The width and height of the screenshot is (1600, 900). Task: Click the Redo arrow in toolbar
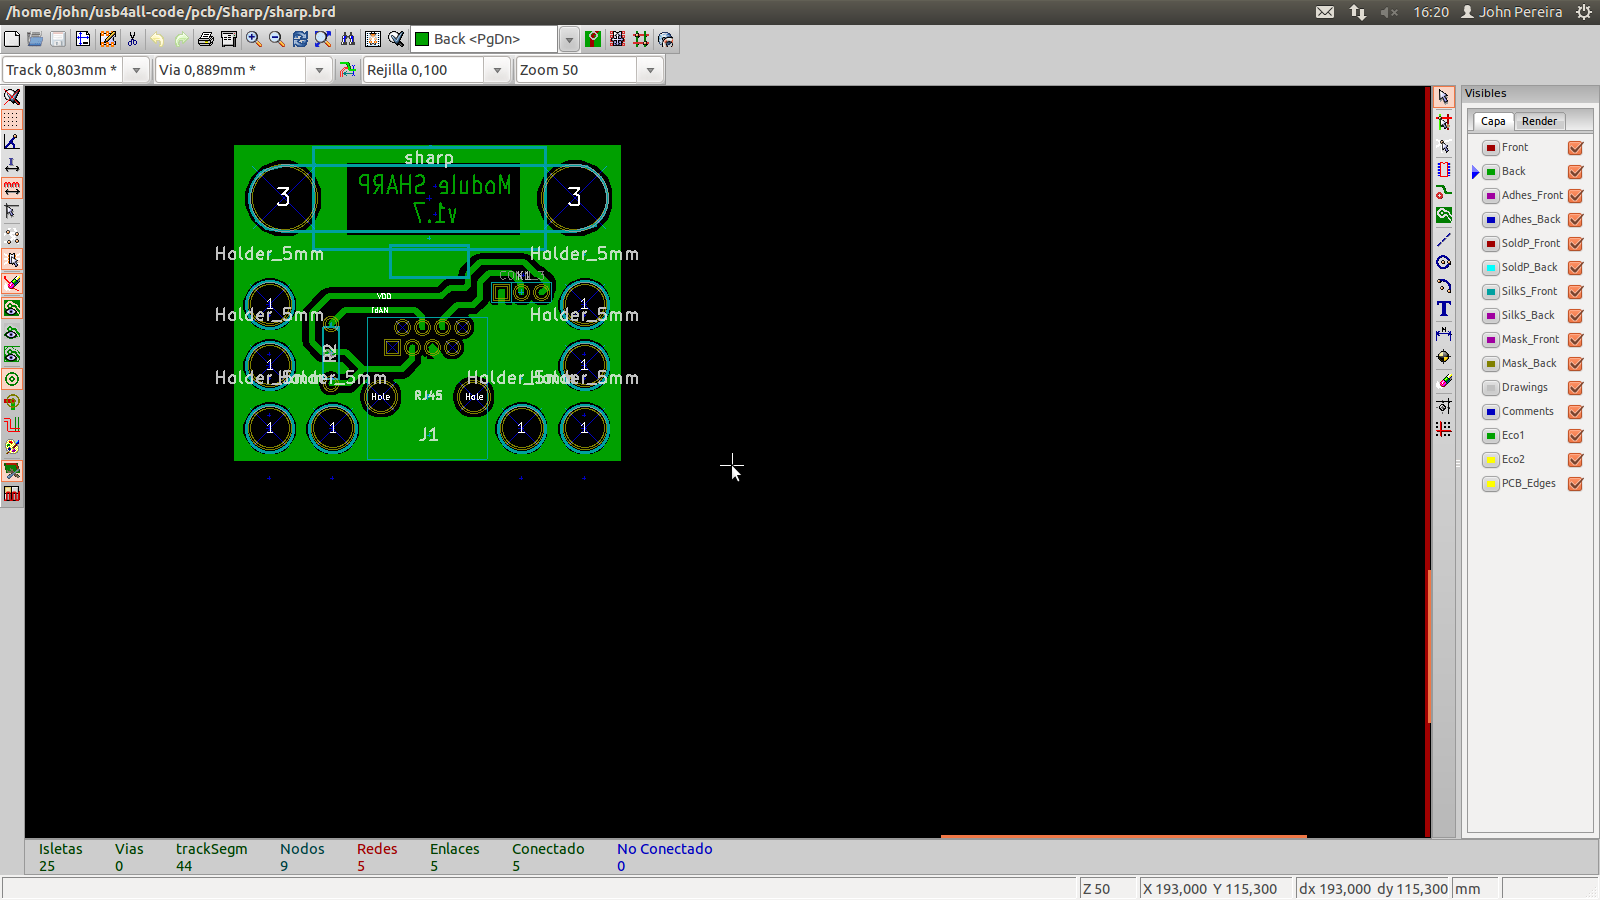pos(181,39)
